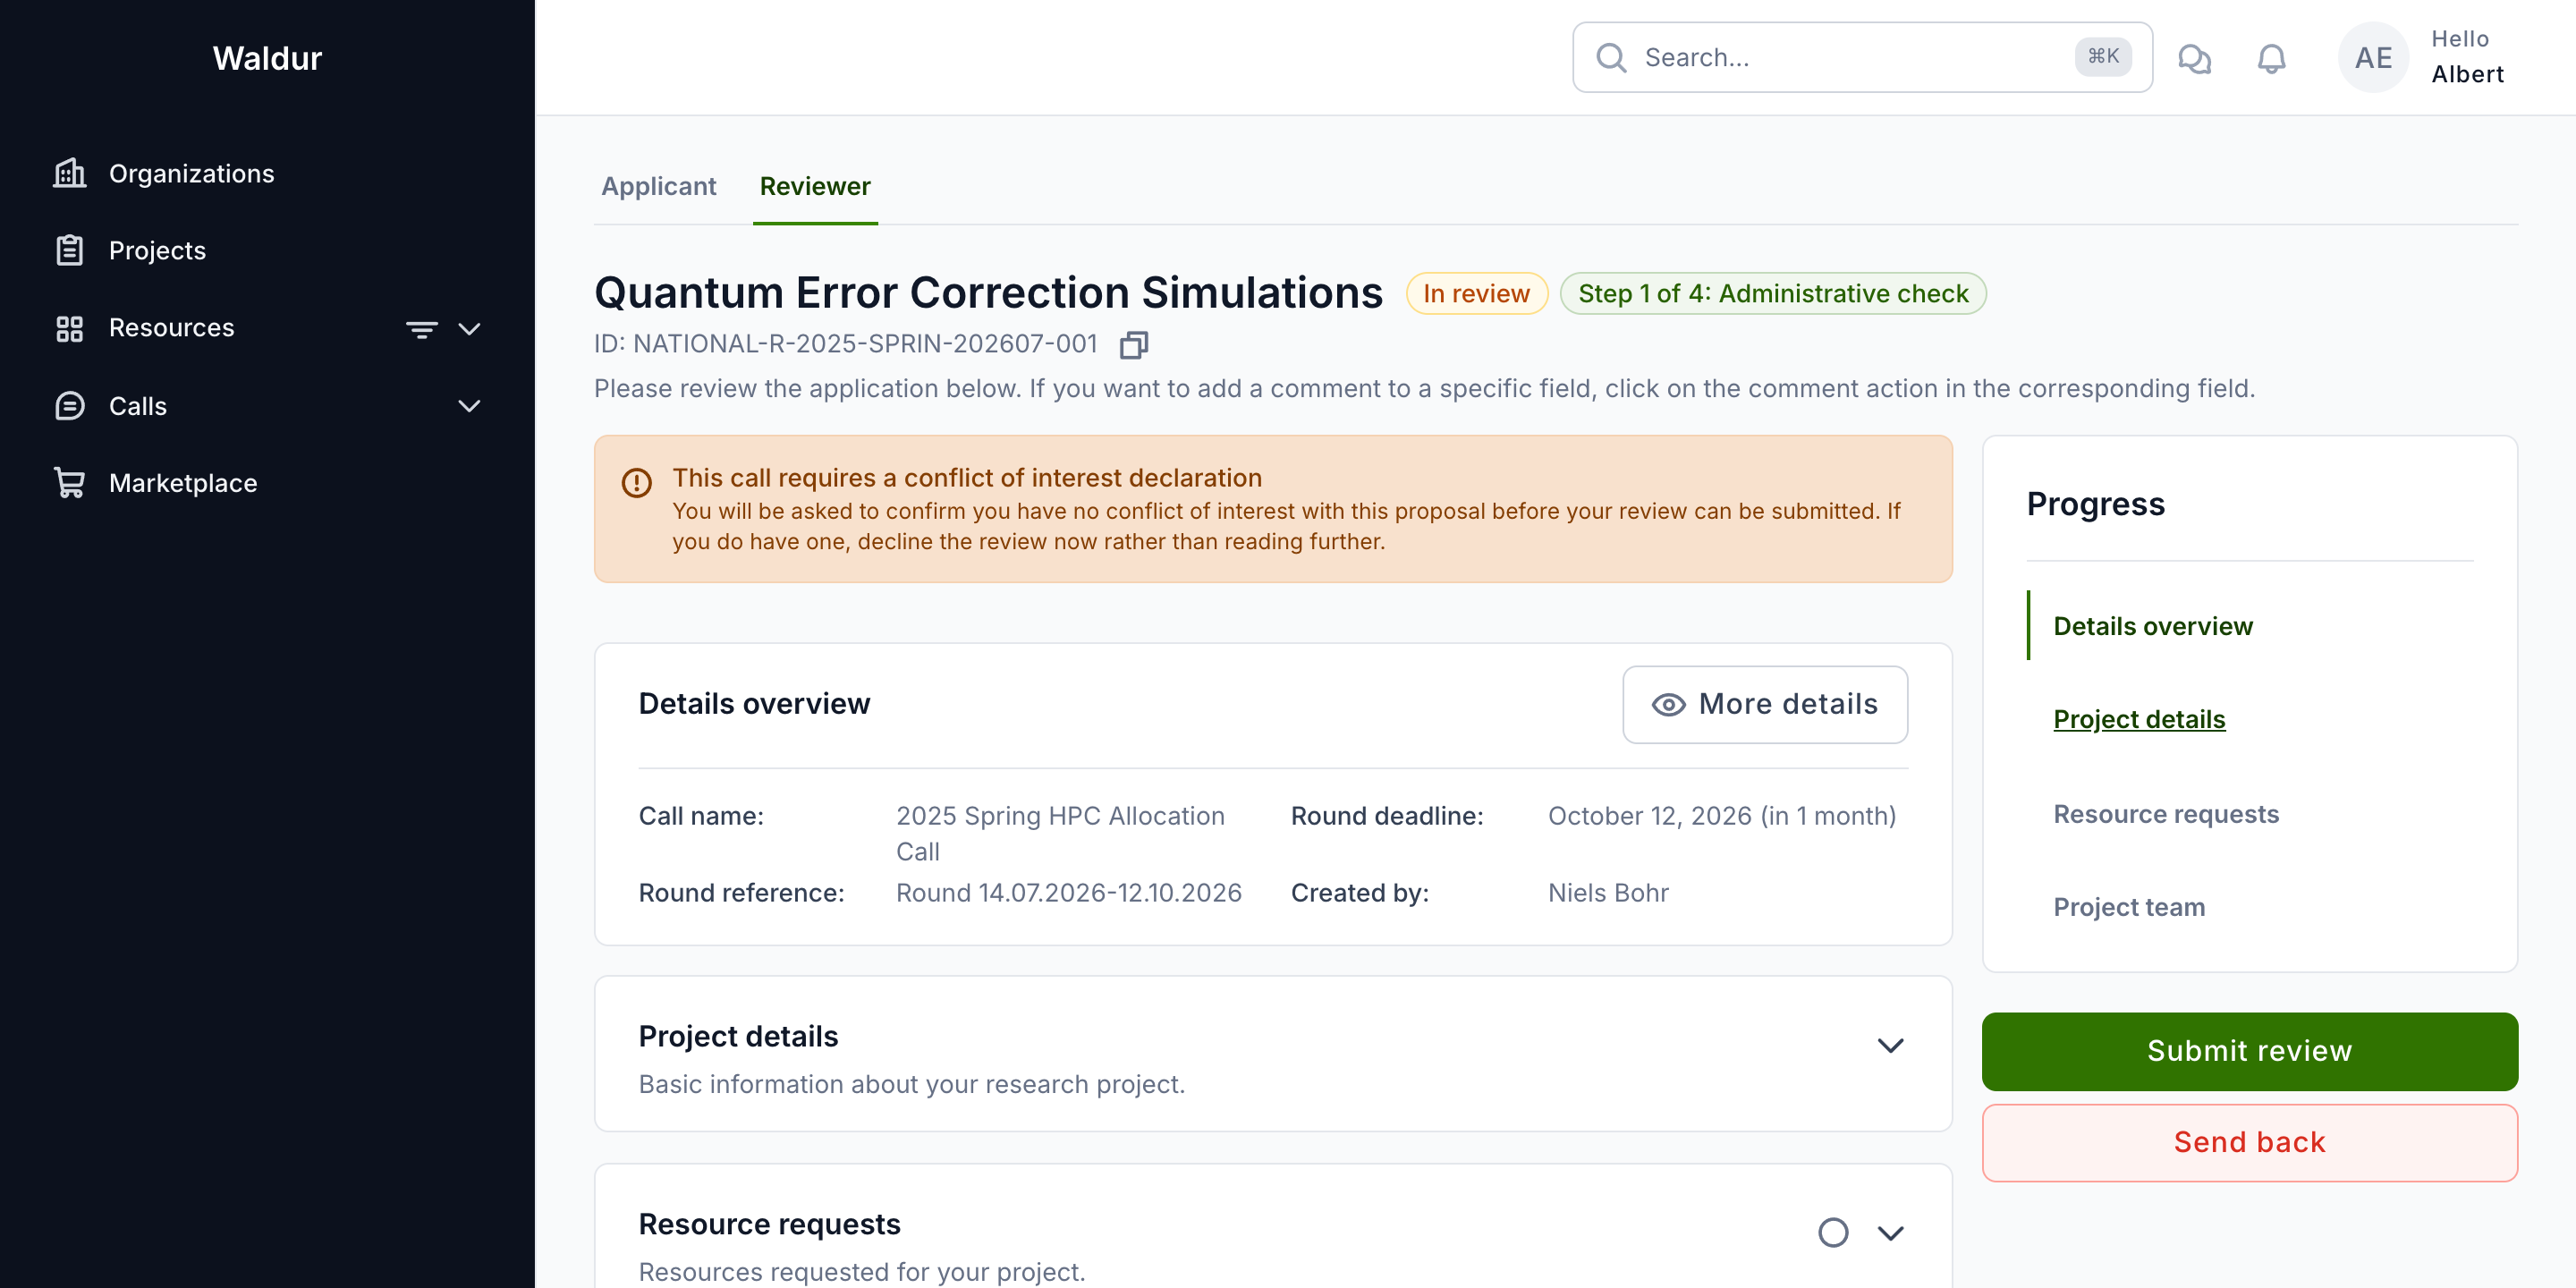Switch to the Applicant tab

pyautogui.click(x=658, y=186)
